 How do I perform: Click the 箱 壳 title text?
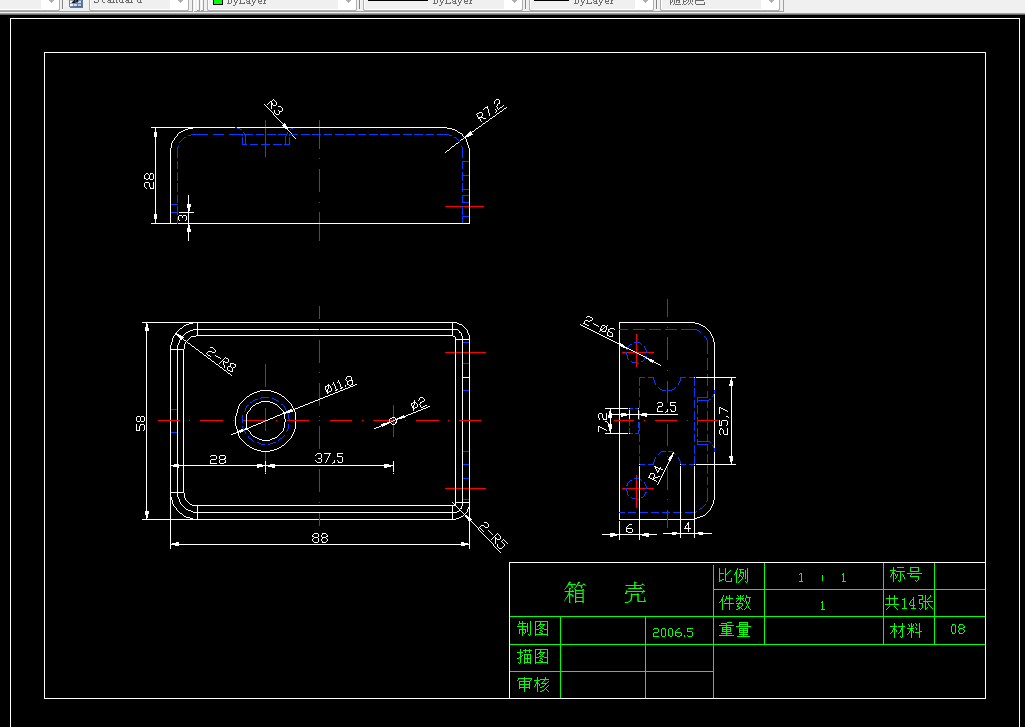coord(605,592)
